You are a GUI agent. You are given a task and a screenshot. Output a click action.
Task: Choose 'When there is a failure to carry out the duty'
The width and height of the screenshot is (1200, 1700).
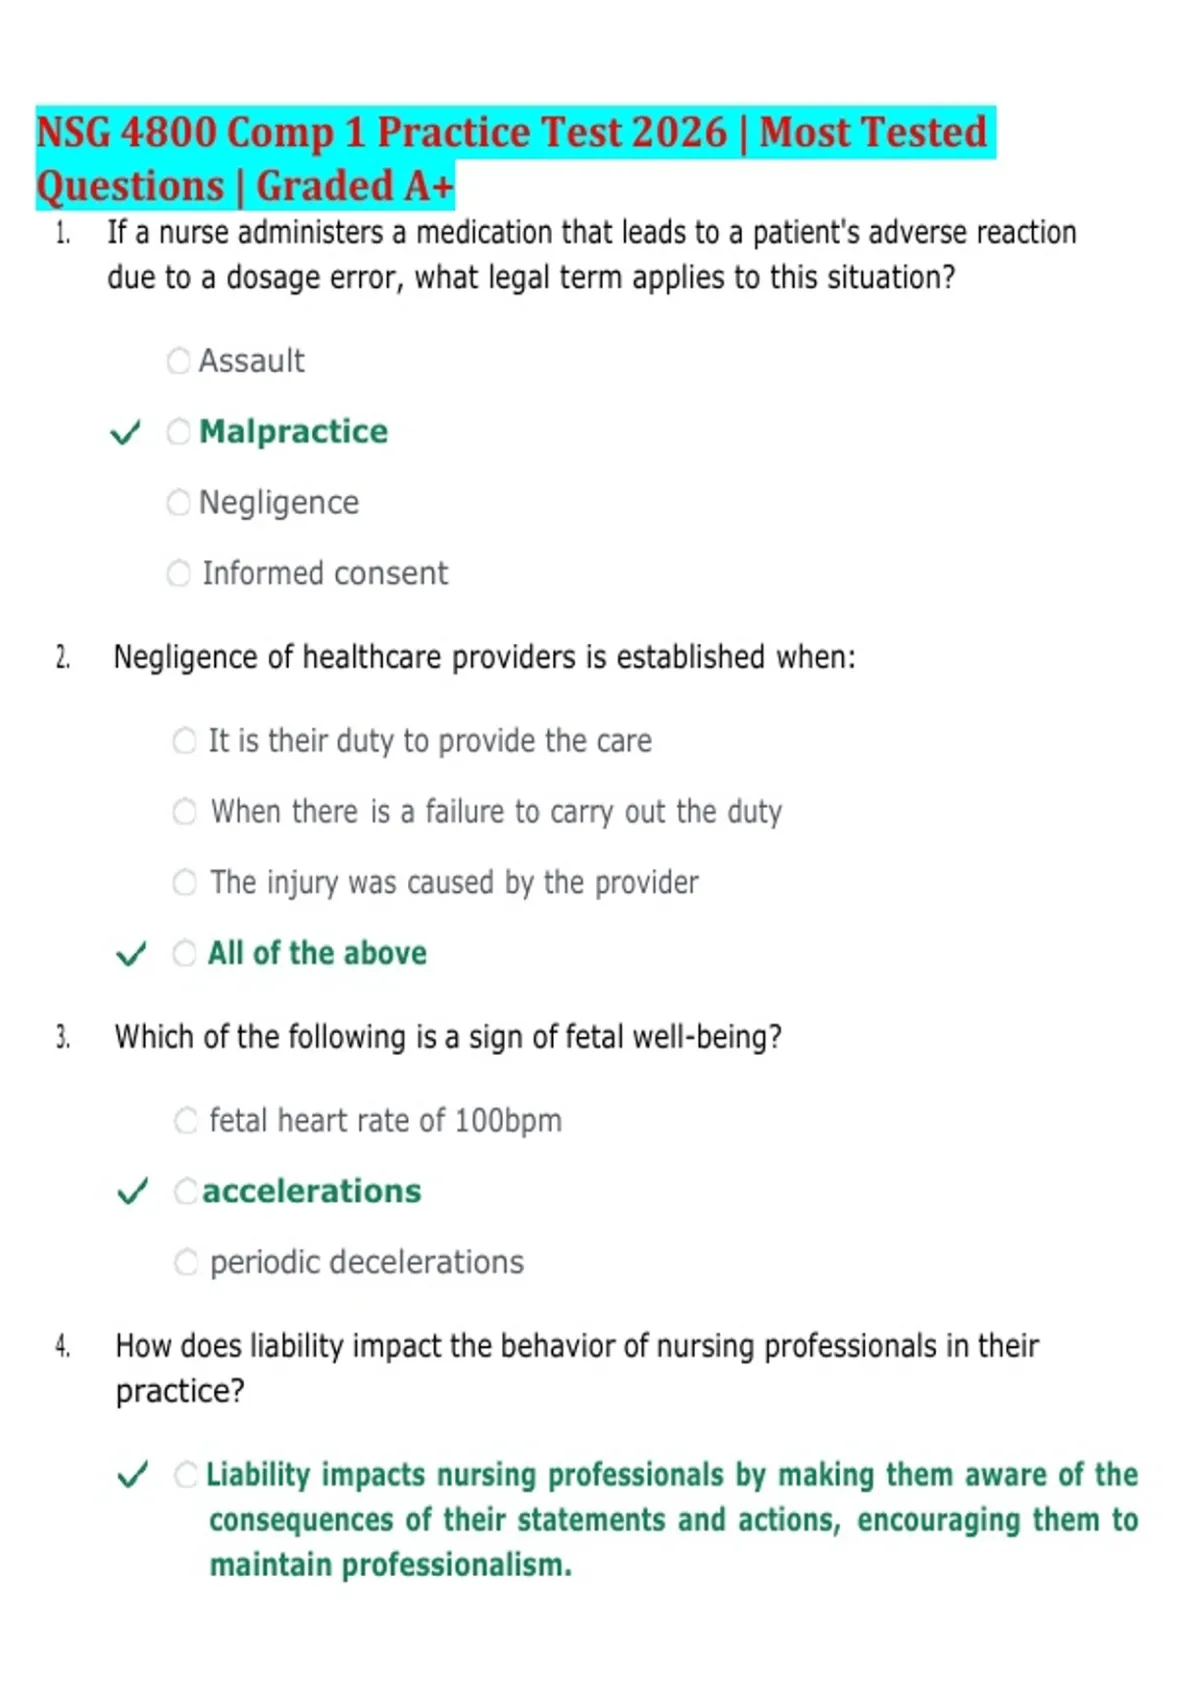(185, 811)
